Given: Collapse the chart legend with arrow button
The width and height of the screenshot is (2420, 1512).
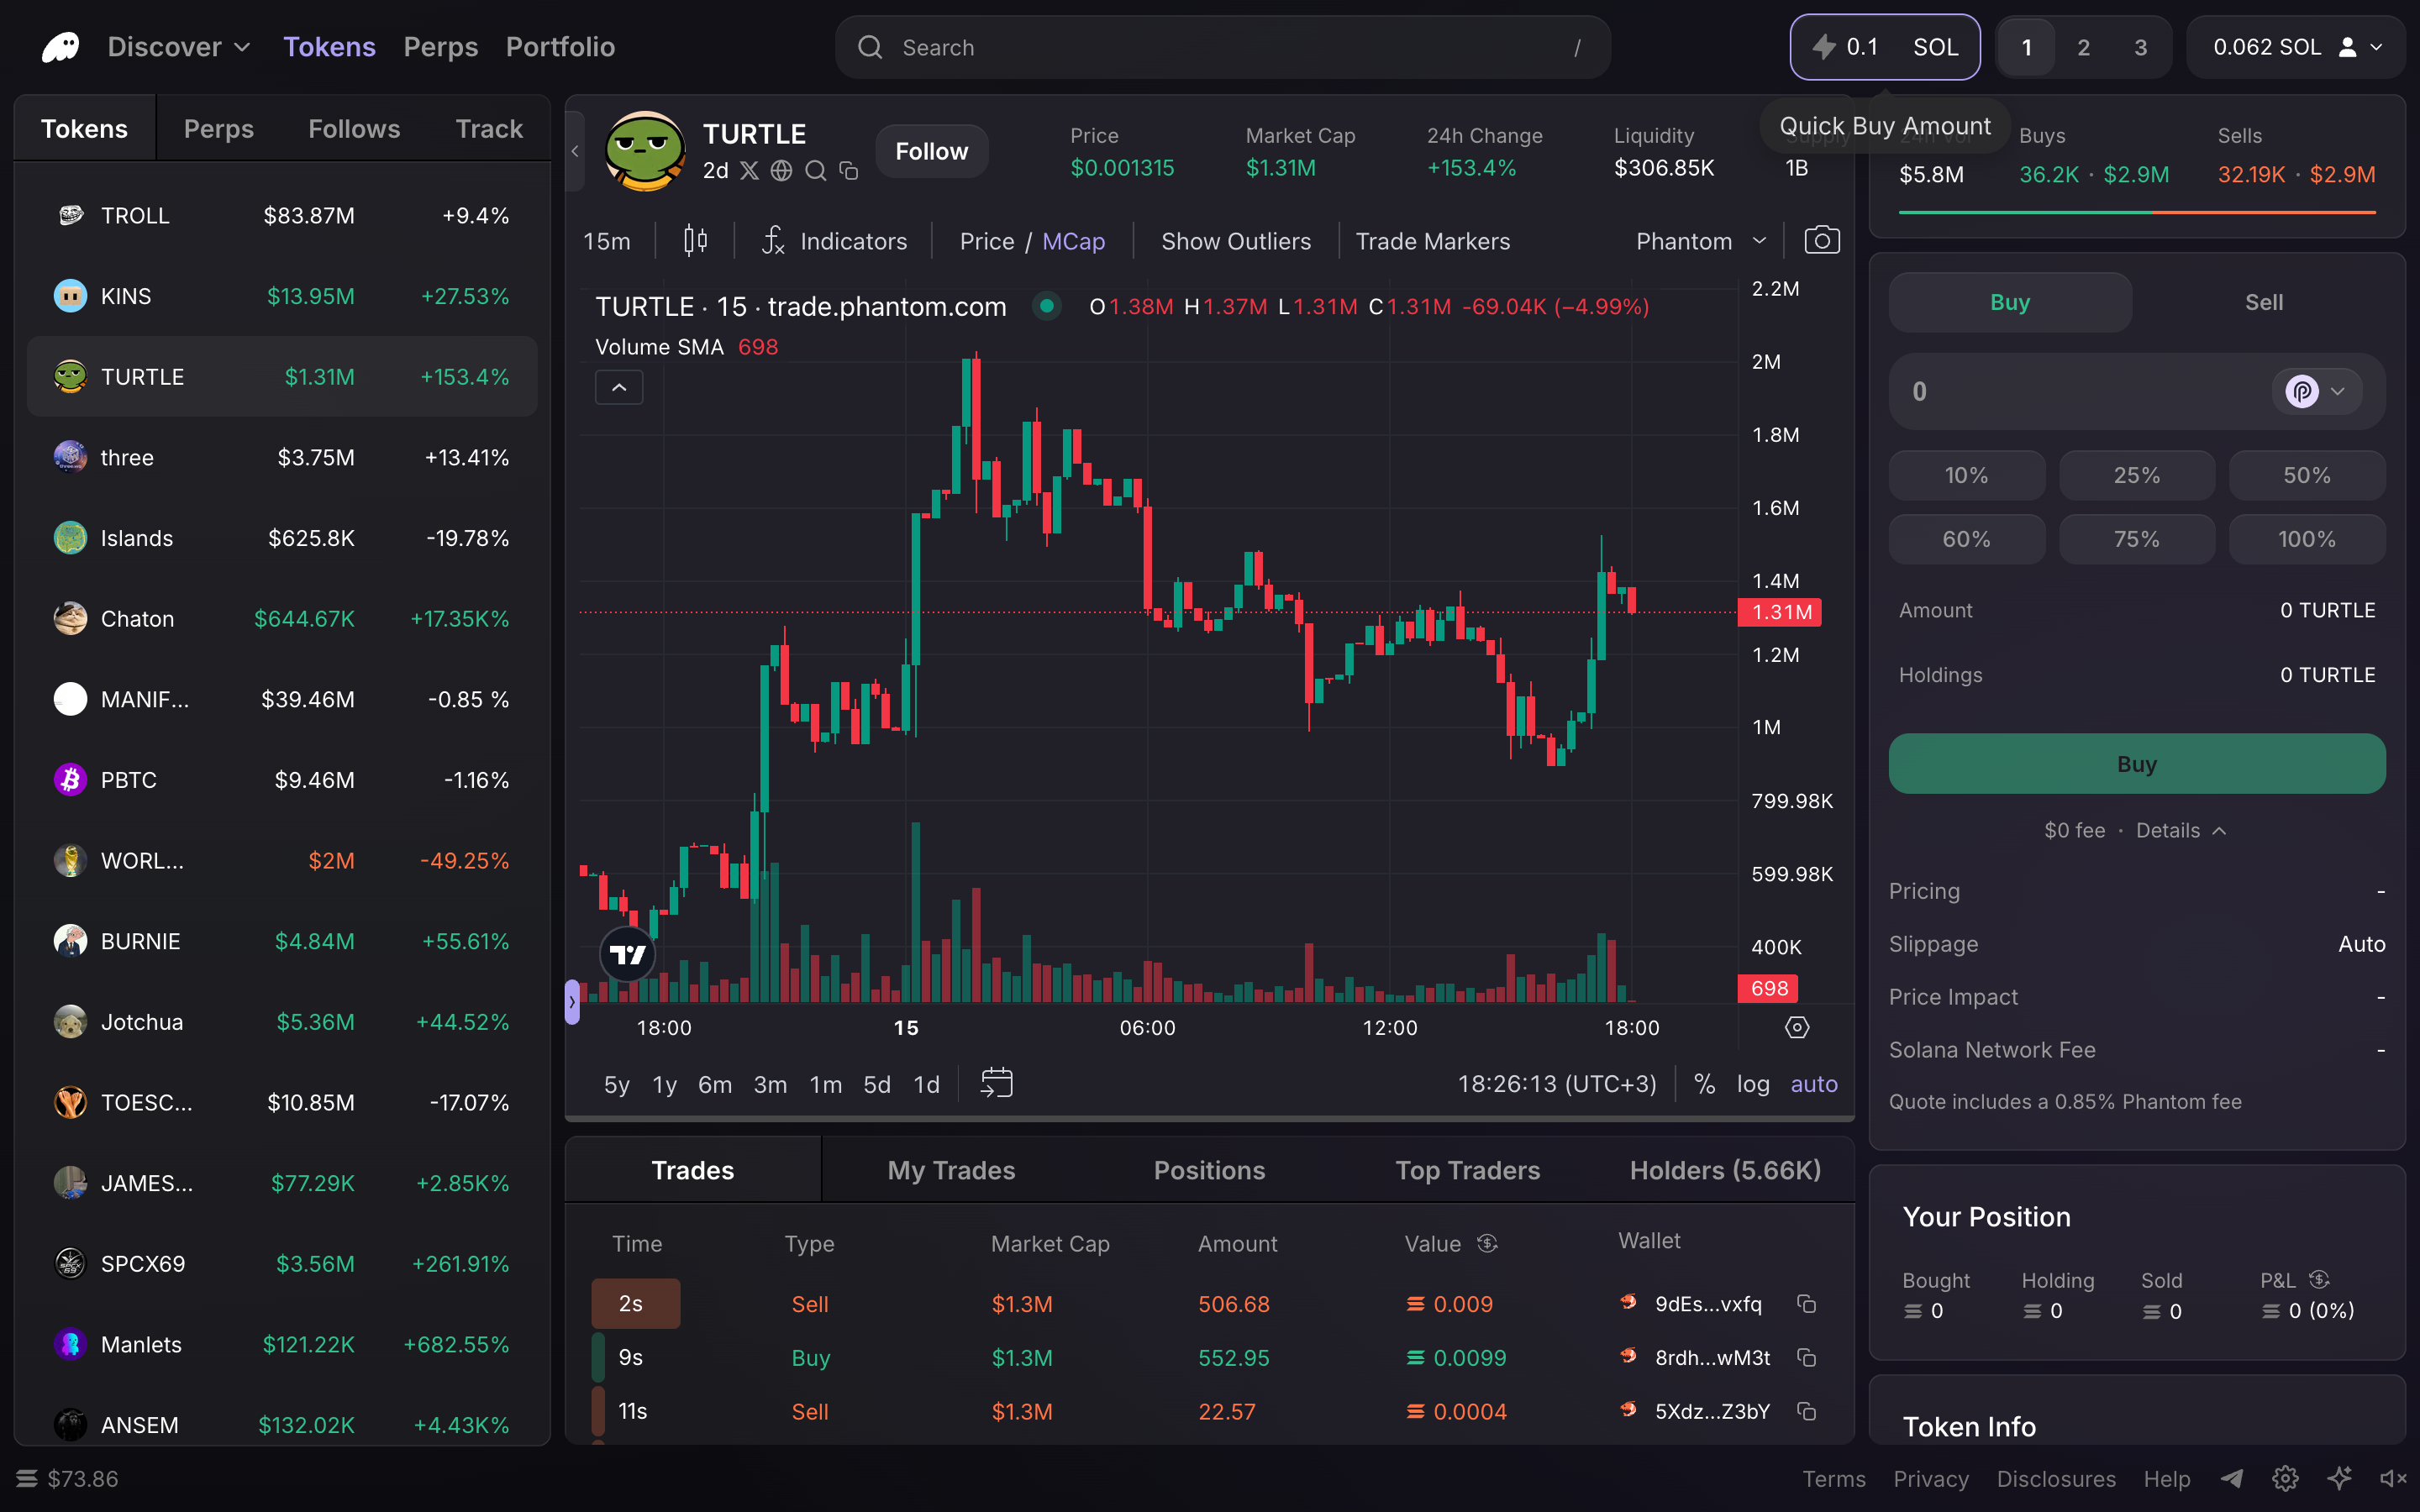Looking at the screenshot, I should pyautogui.click(x=619, y=387).
